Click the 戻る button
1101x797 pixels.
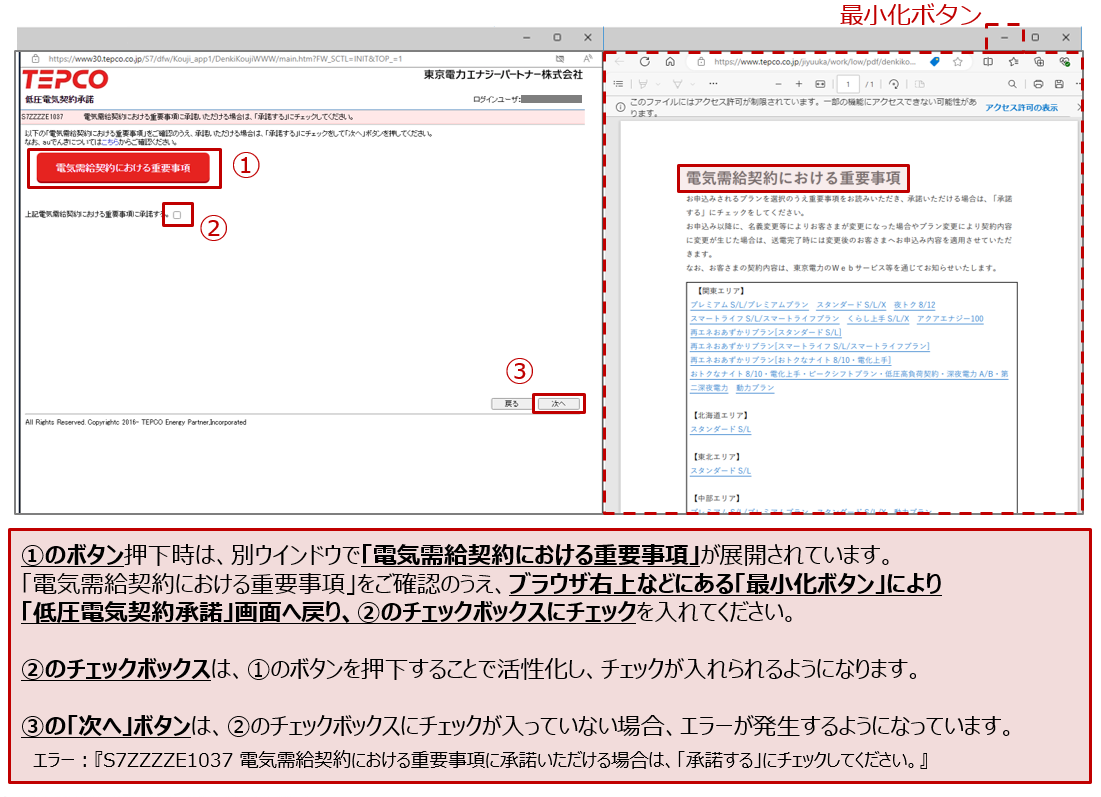(511, 404)
